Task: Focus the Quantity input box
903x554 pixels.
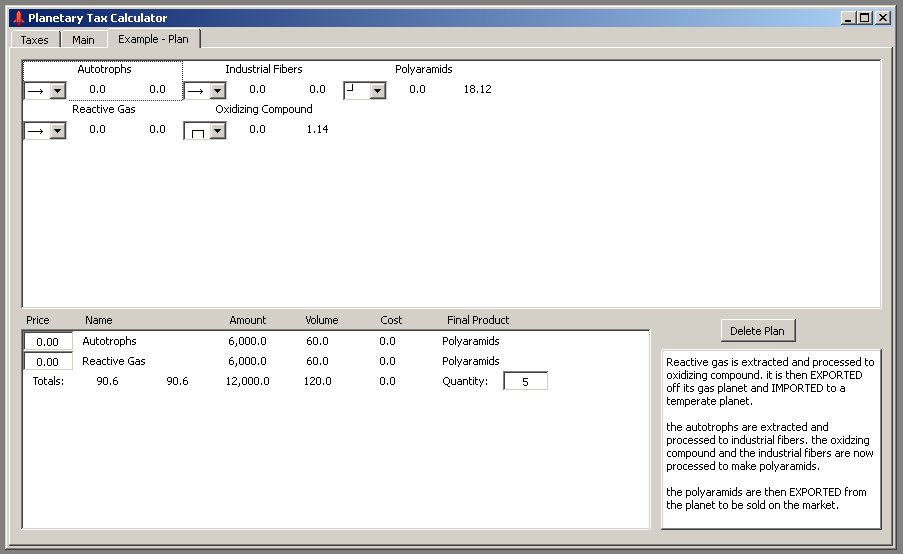Action: (x=525, y=381)
